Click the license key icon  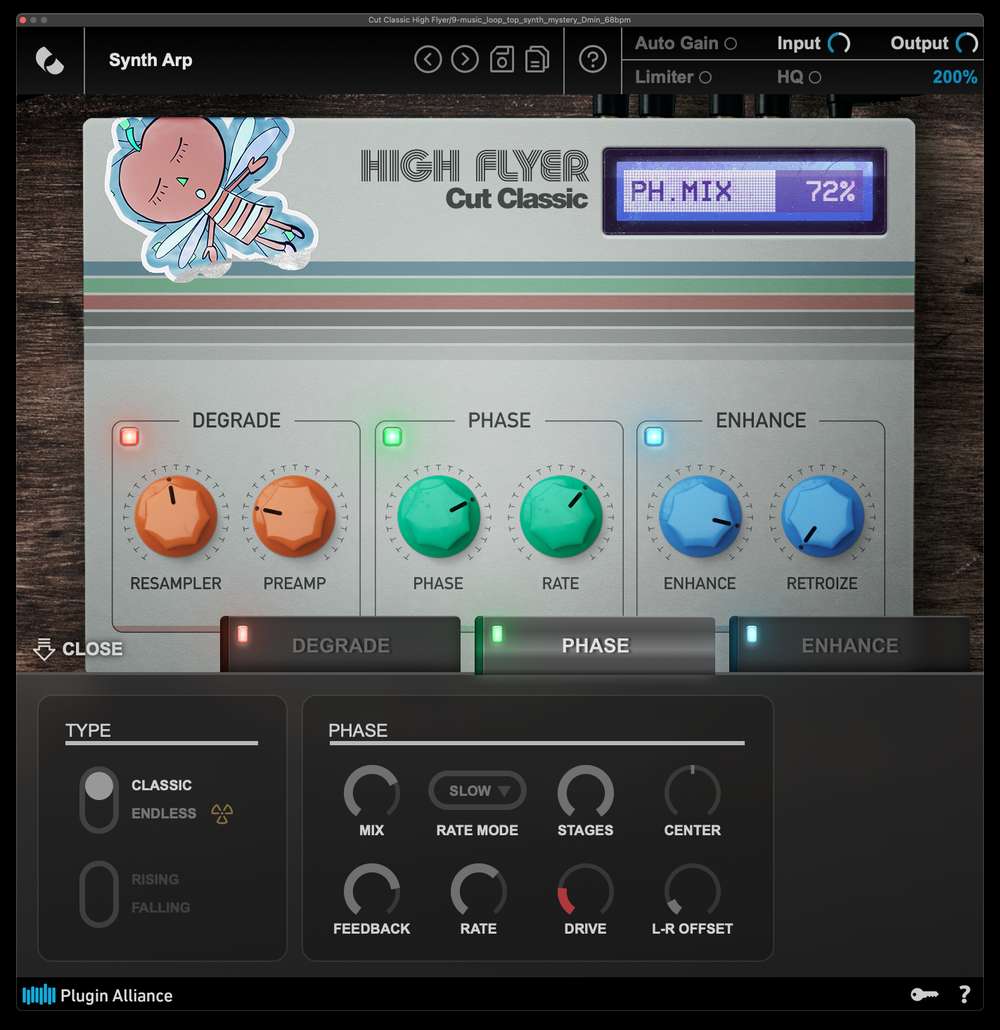click(x=923, y=994)
